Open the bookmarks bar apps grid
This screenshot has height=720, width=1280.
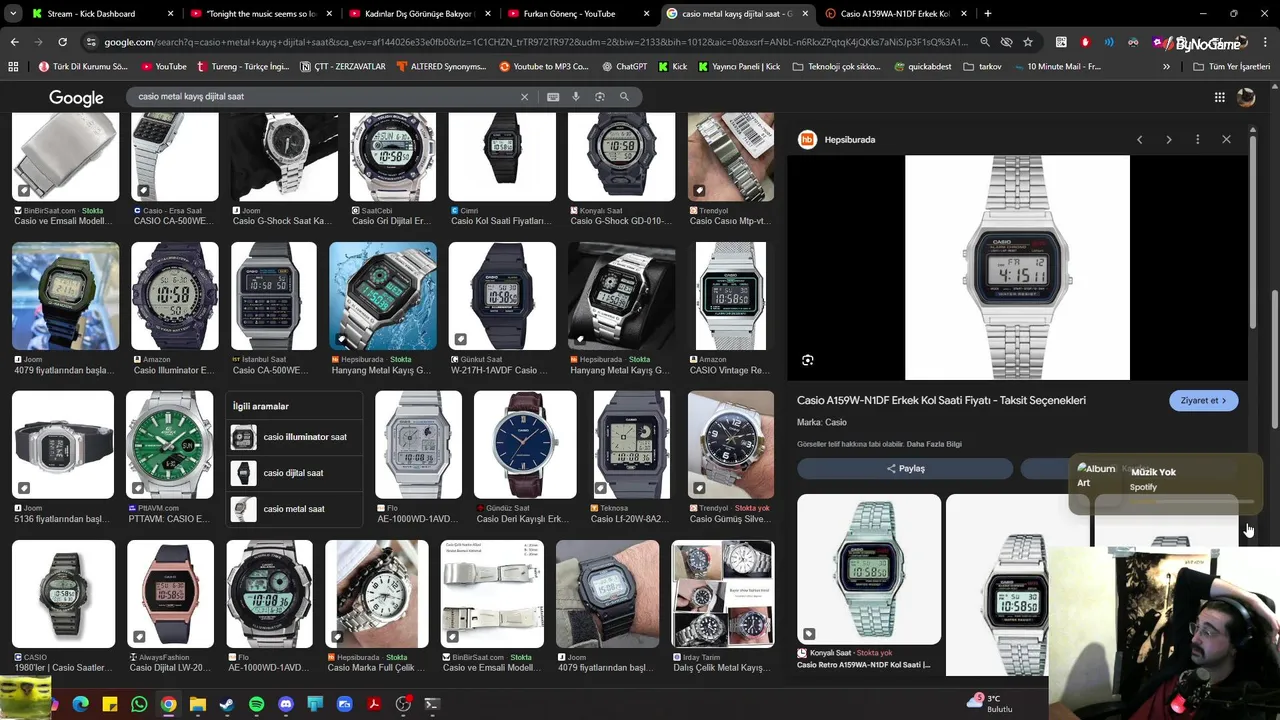[13, 66]
